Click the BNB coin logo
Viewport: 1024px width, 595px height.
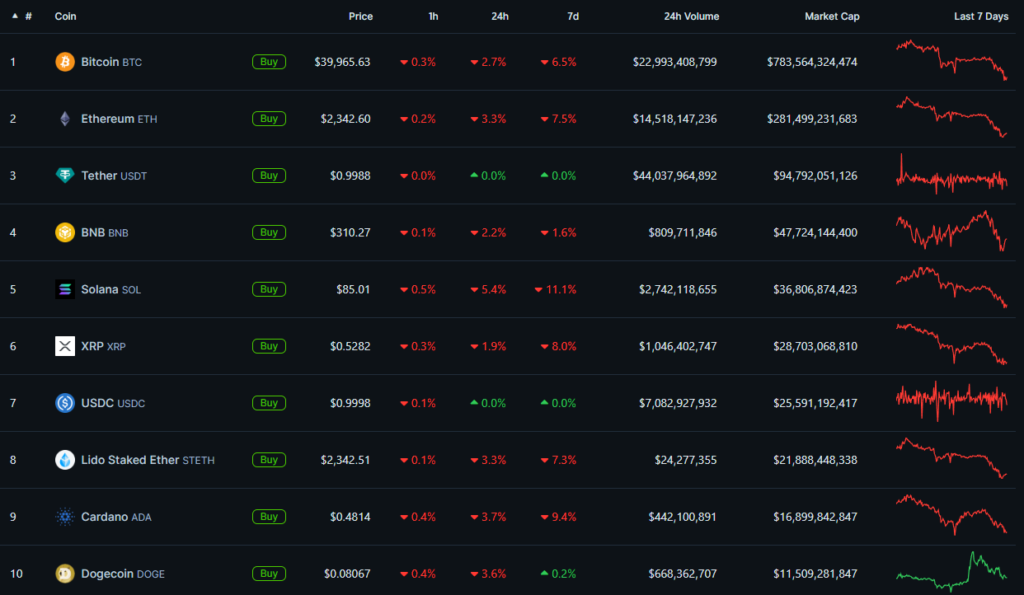coord(63,232)
